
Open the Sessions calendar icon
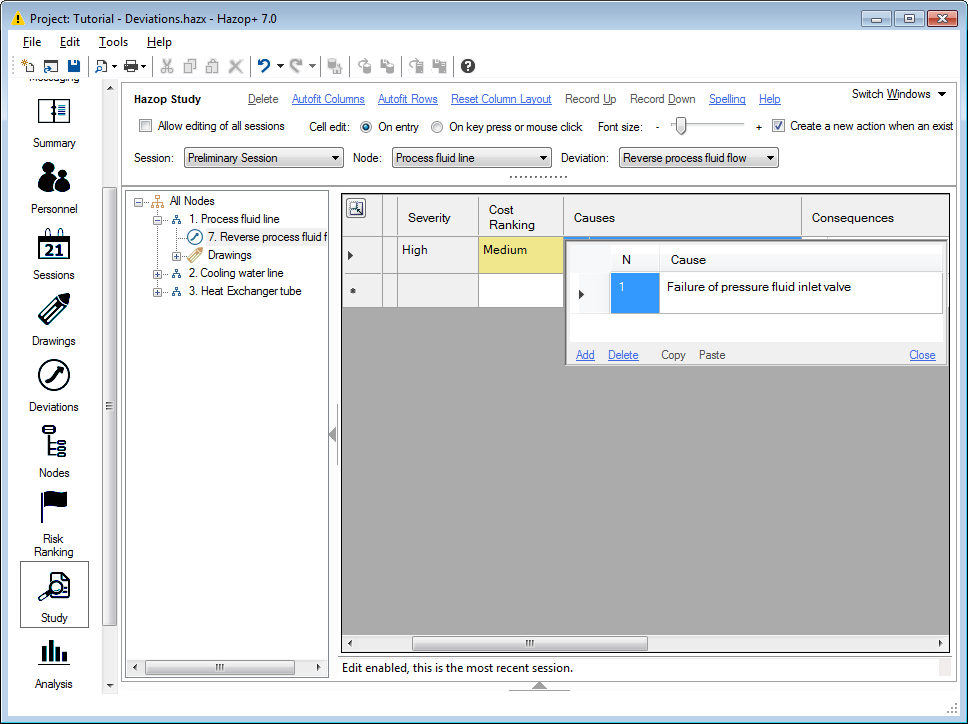tap(54, 253)
